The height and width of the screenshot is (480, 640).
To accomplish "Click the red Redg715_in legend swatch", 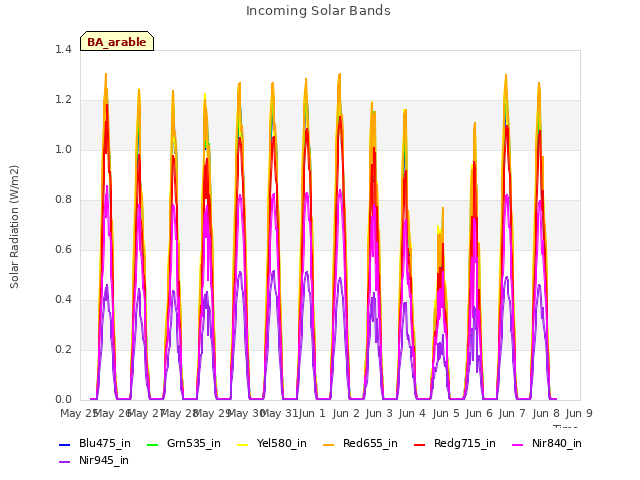I will click(x=420, y=444).
